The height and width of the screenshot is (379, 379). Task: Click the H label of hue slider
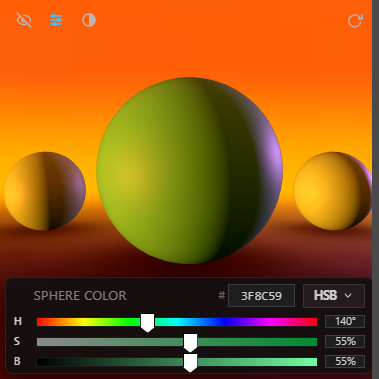pos(18,322)
